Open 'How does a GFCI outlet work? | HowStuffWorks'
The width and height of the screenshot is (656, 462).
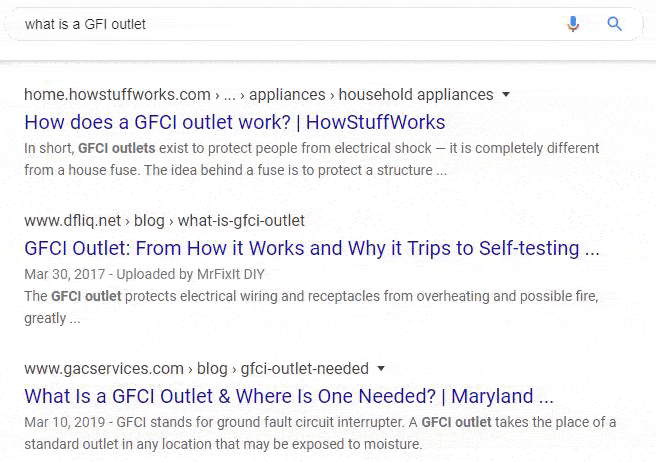235,122
